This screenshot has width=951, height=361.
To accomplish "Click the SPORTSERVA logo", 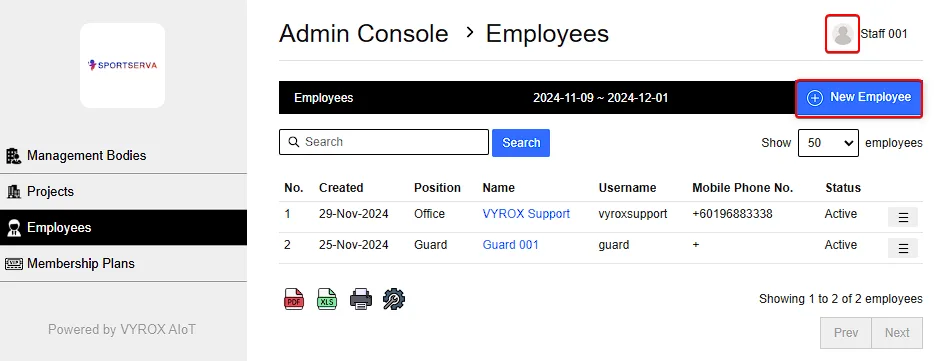I will (123, 66).
